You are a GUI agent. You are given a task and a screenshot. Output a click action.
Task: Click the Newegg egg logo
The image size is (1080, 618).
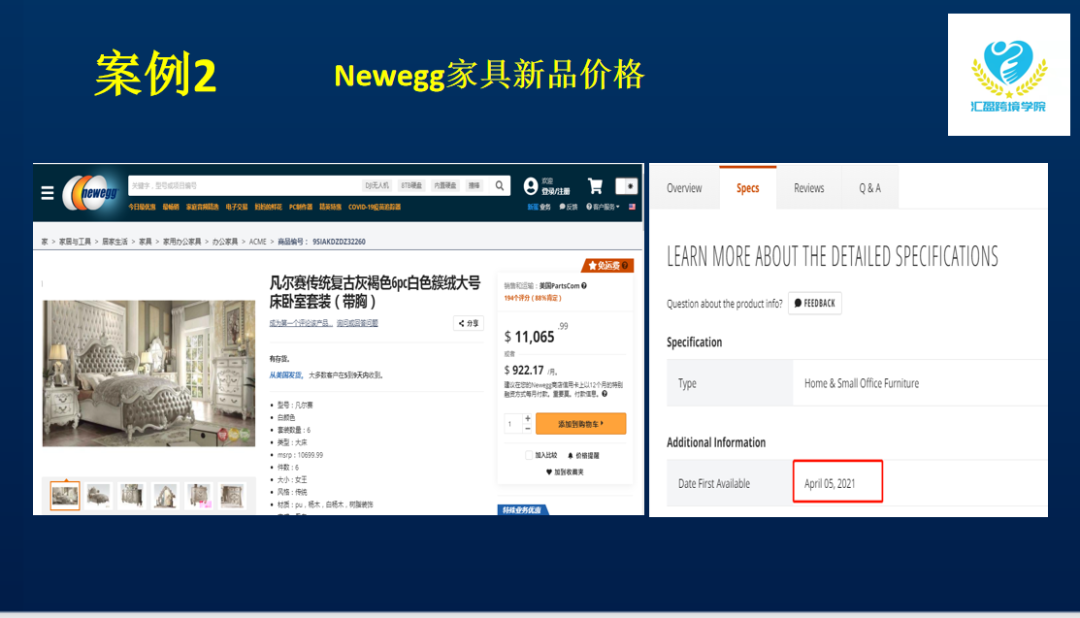point(90,192)
